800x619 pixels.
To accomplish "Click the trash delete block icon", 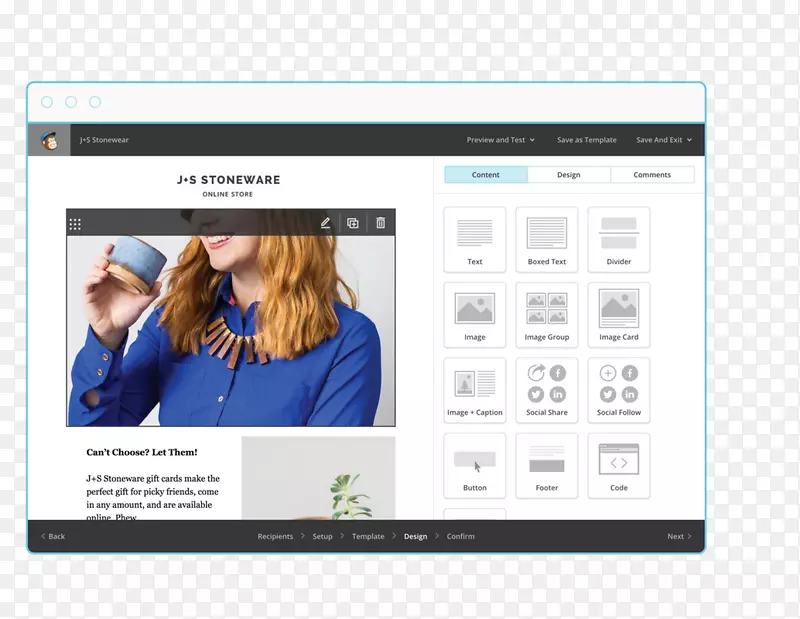I will point(381,222).
